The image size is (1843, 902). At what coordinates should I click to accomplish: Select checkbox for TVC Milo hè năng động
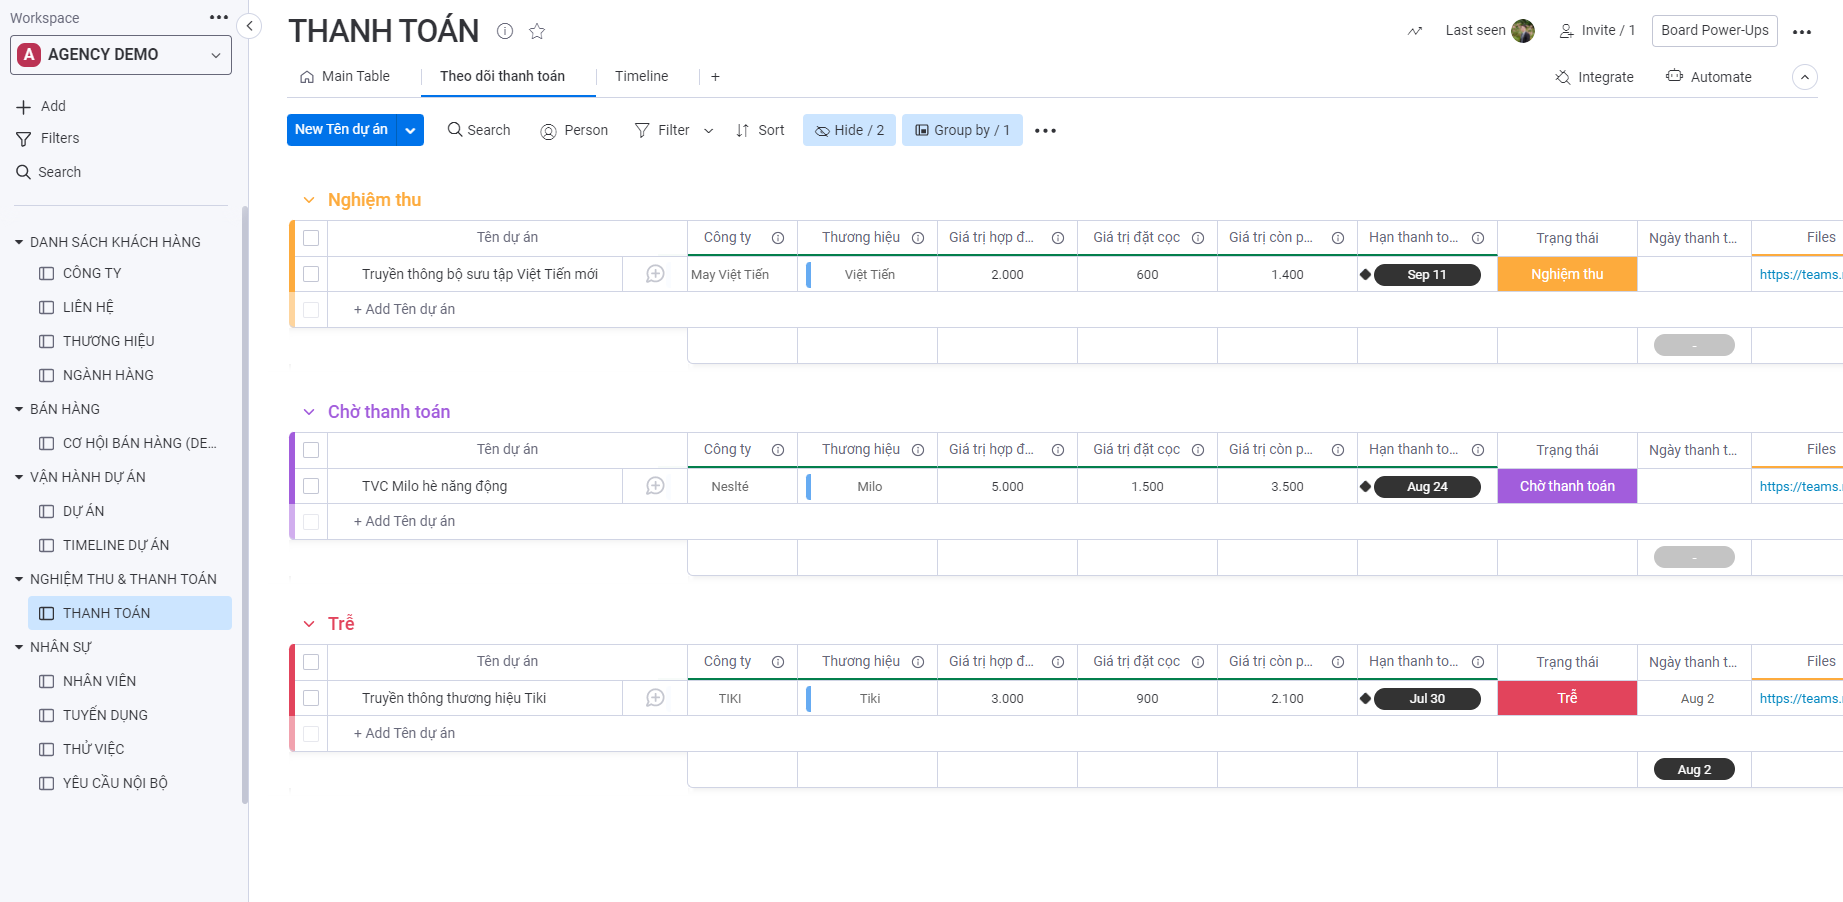[x=311, y=486]
